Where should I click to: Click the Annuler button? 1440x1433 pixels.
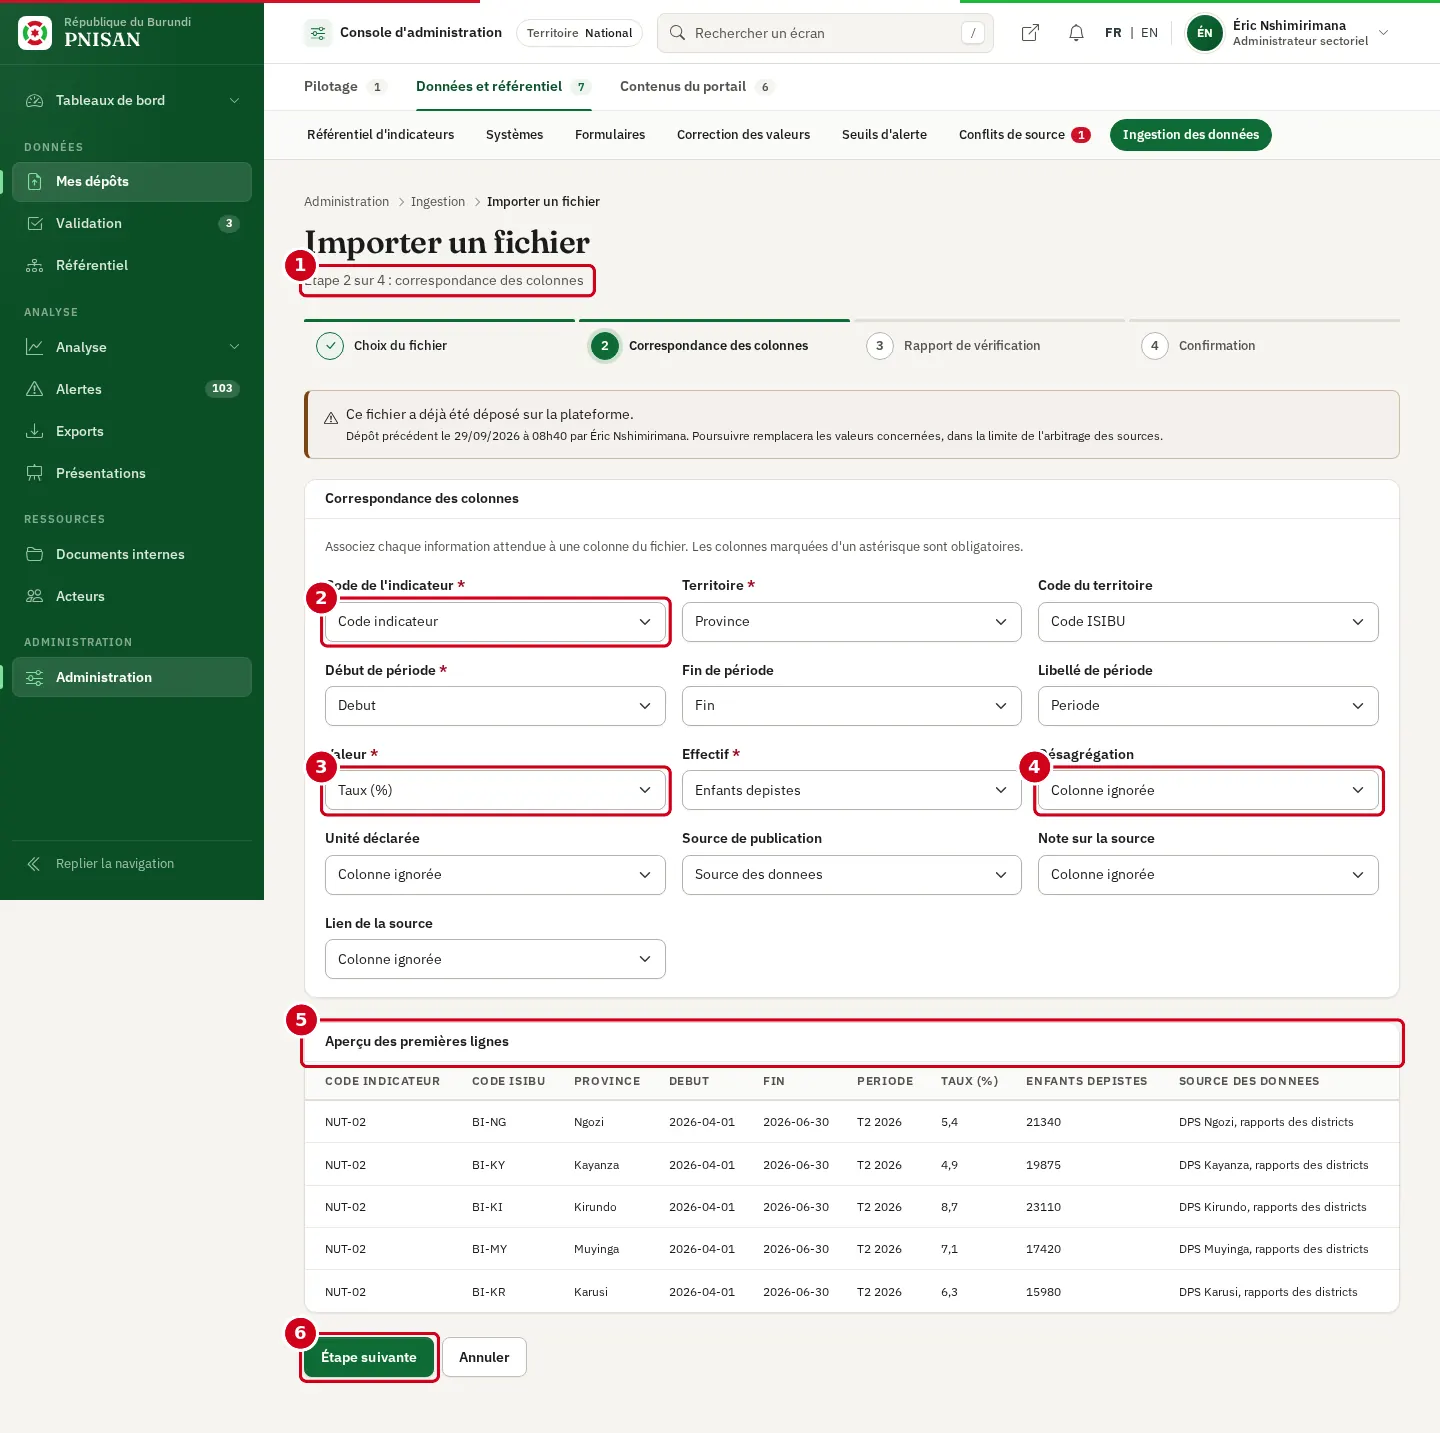click(484, 1357)
